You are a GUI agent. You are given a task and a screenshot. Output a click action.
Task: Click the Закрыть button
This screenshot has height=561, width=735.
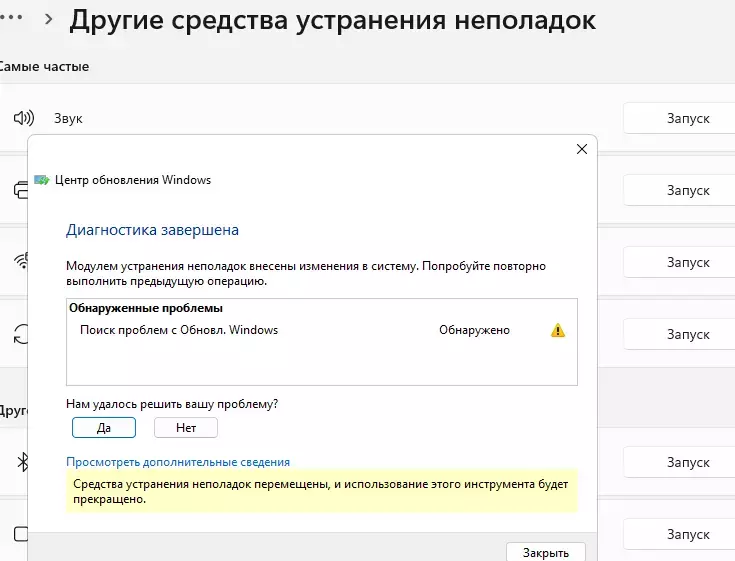pos(546,552)
